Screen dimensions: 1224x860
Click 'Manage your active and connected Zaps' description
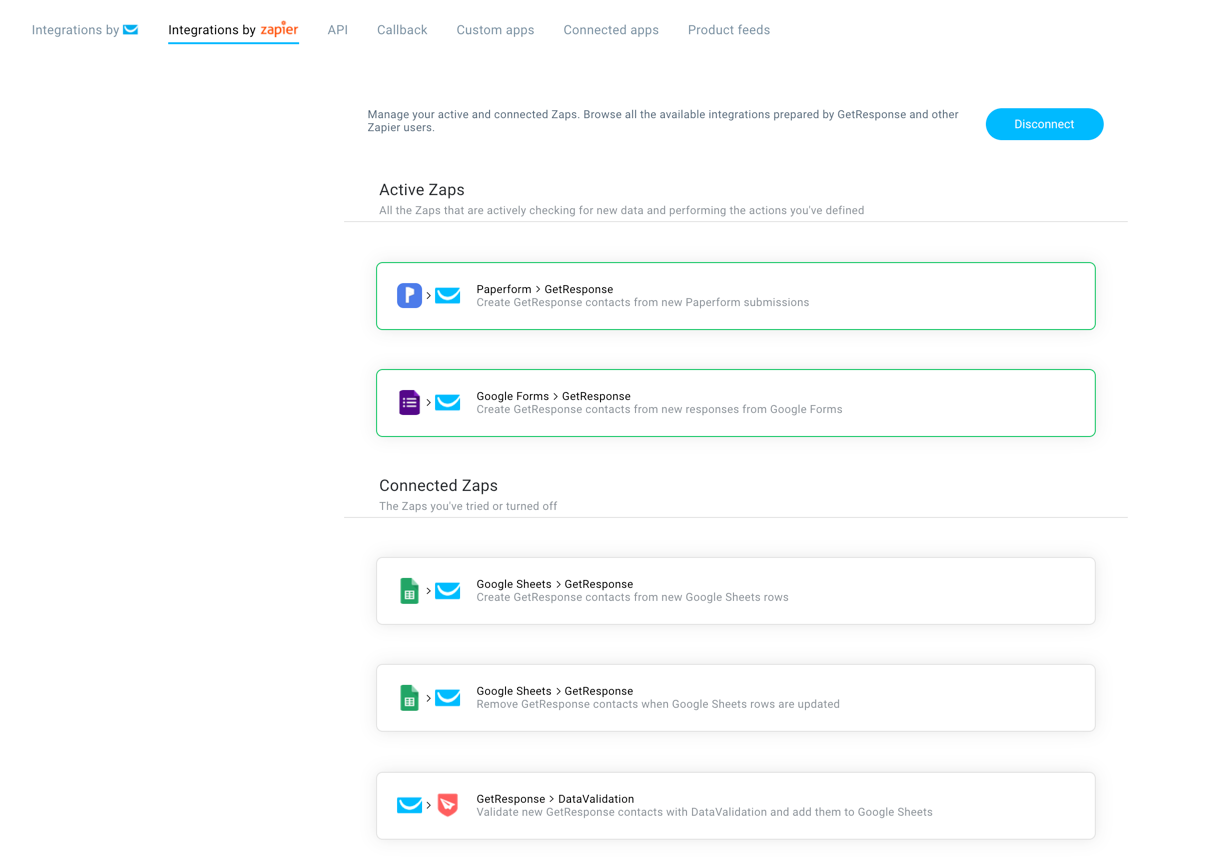pos(663,121)
